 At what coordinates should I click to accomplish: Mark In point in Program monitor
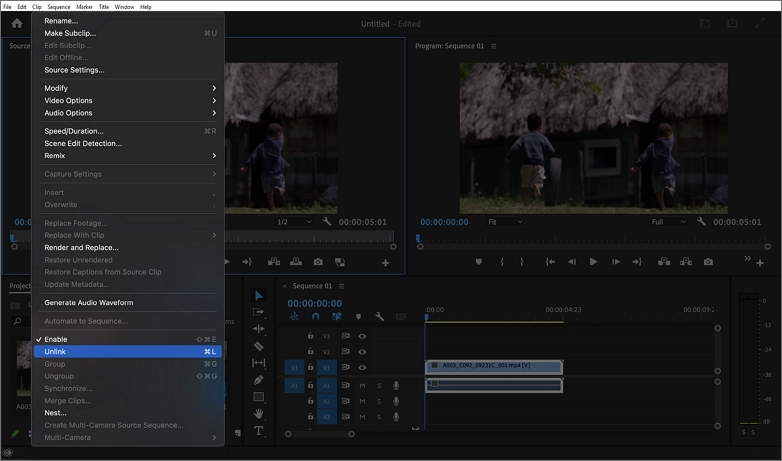point(502,262)
